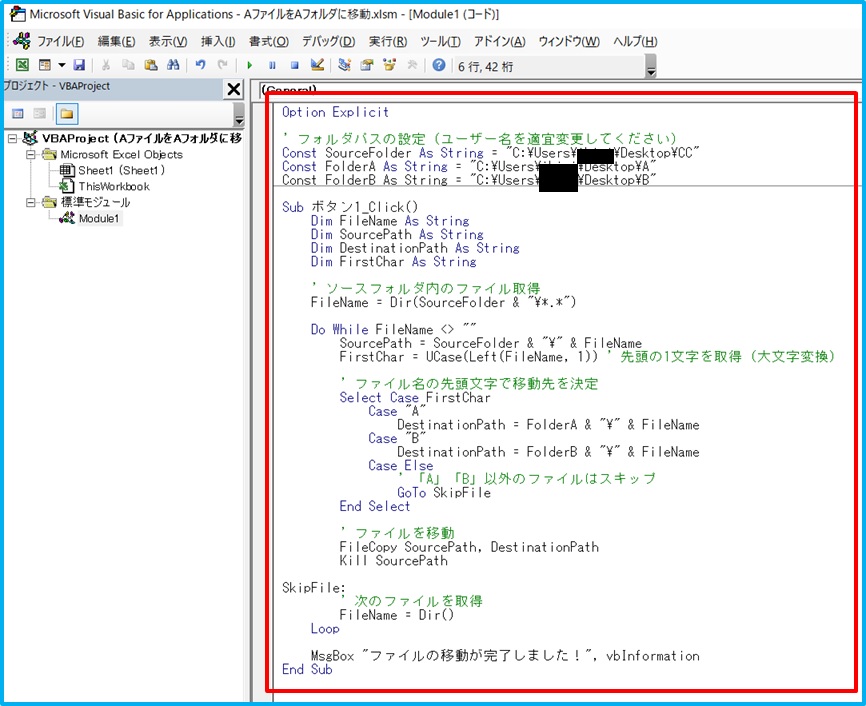Image resolution: width=866 pixels, height=706 pixels.
Task: Open the ファイル(F) menu
Action: (x=60, y=41)
